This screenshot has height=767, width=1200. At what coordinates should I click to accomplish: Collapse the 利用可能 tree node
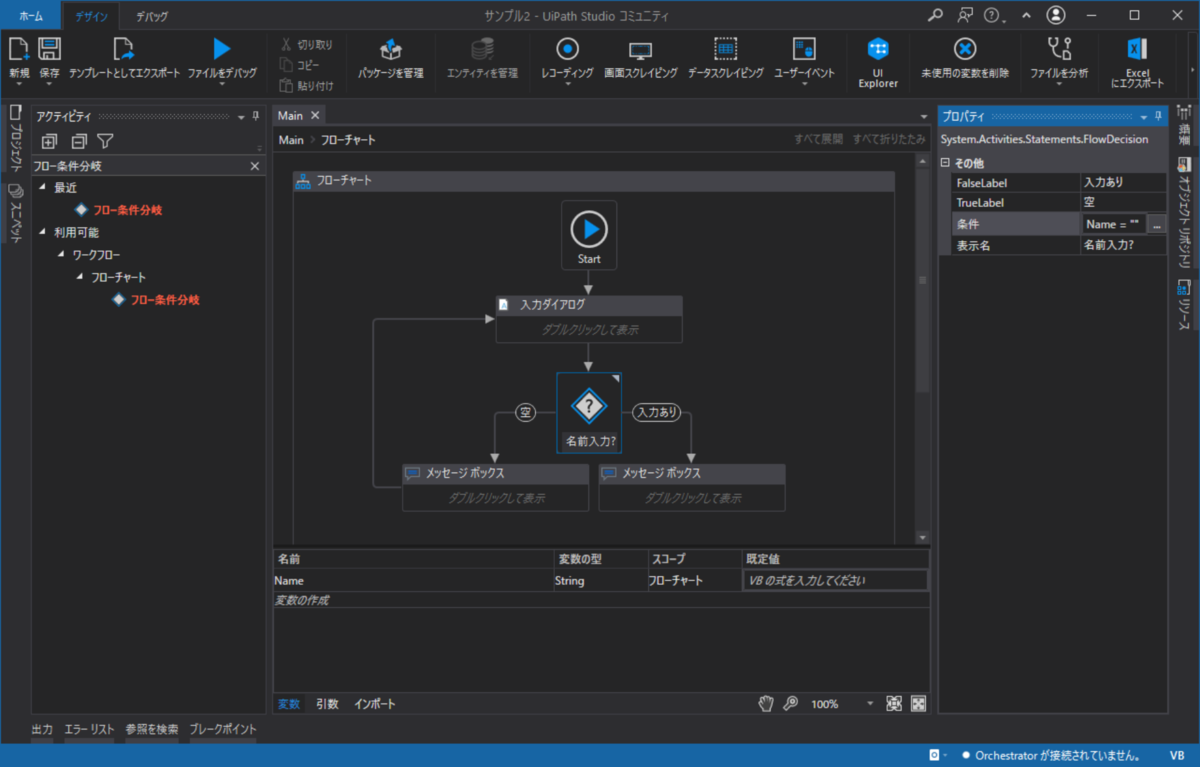coord(42,232)
